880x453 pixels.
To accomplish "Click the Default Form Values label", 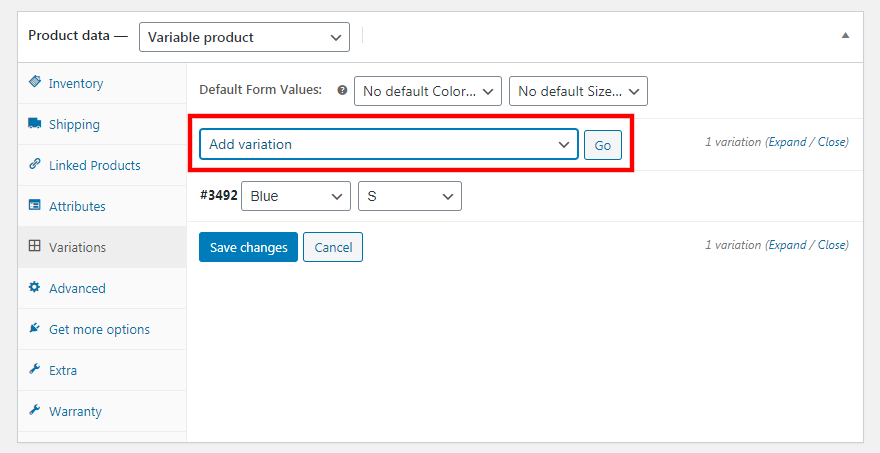I will click(x=260, y=90).
